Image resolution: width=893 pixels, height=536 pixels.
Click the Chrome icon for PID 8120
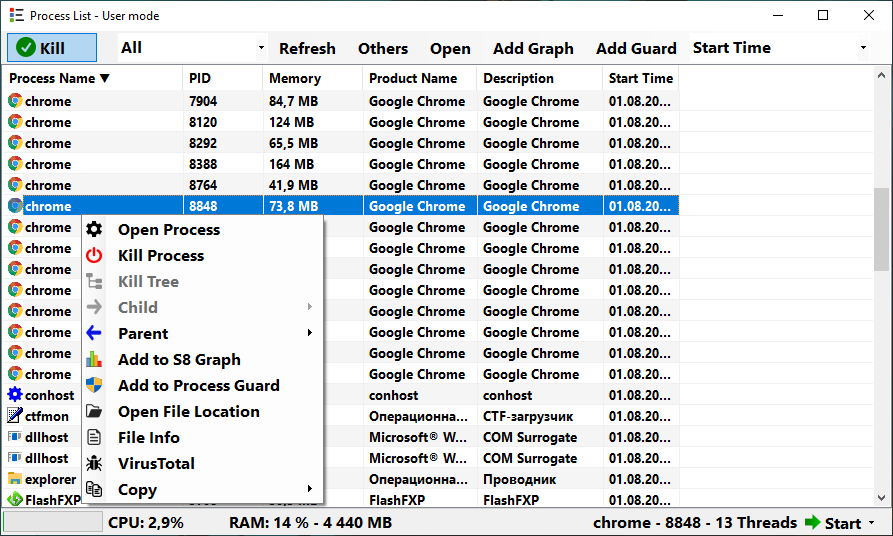tap(15, 122)
